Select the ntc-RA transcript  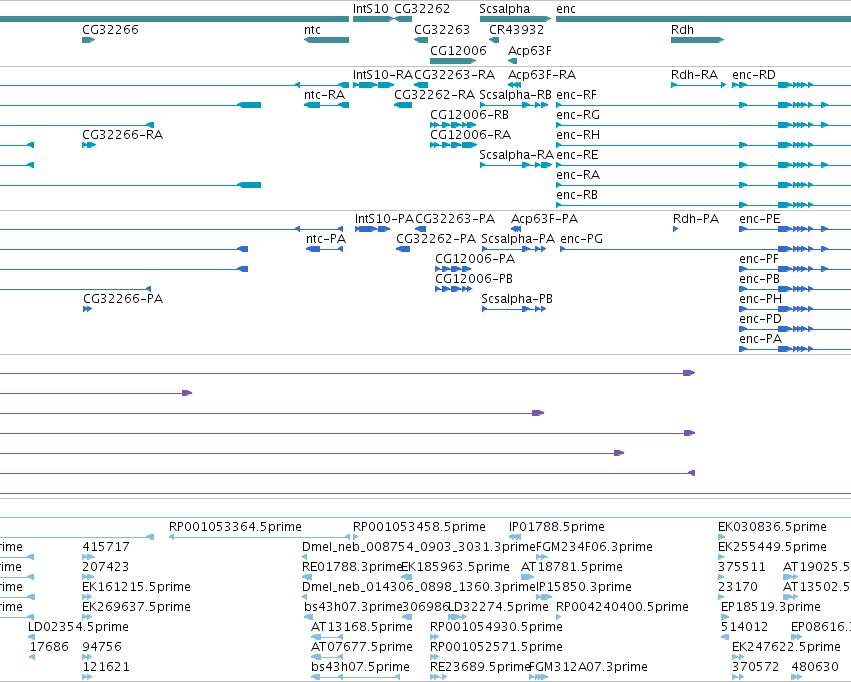[326, 105]
